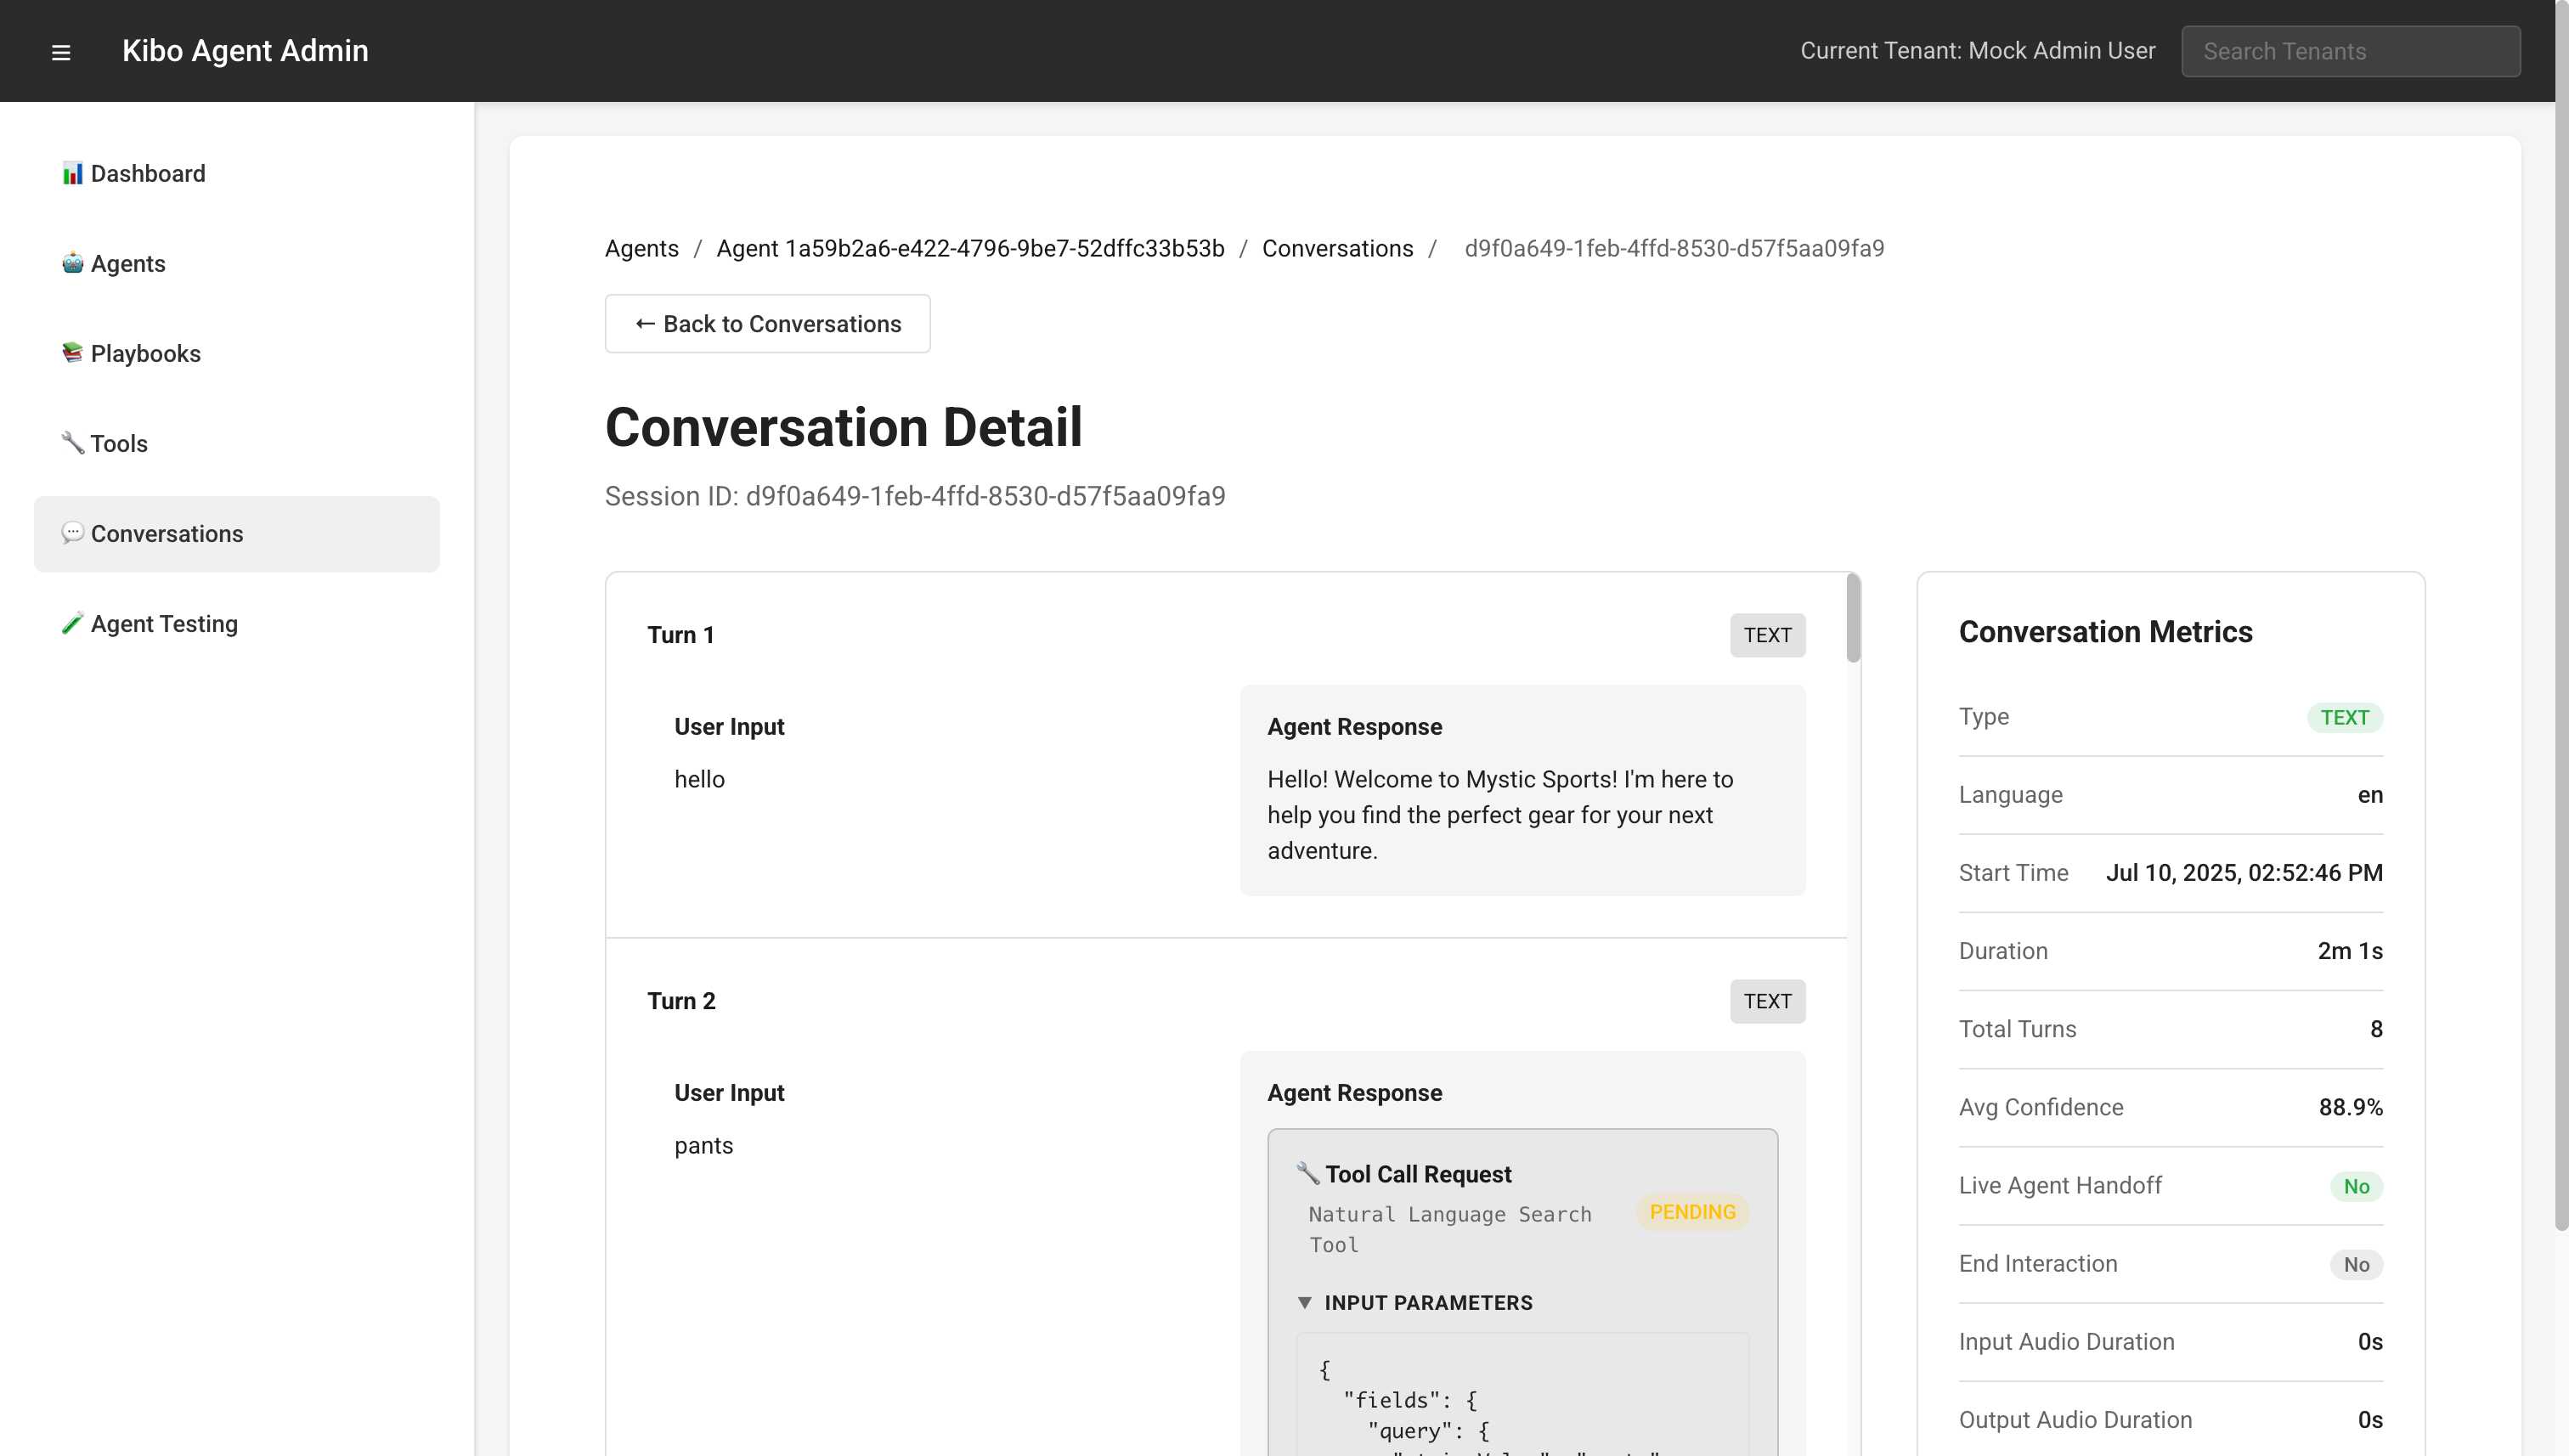The image size is (2569, 1456).
Task: Click the Agent Testing test tube icon
Action: [72, 624]
